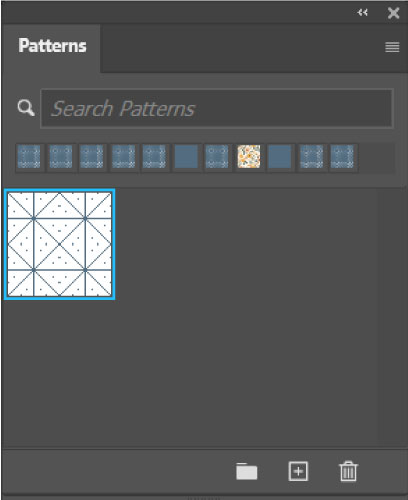Collapse the panel with double-arrow icon
Viewport: 408px width, 500px height.
tap(362, 13)
